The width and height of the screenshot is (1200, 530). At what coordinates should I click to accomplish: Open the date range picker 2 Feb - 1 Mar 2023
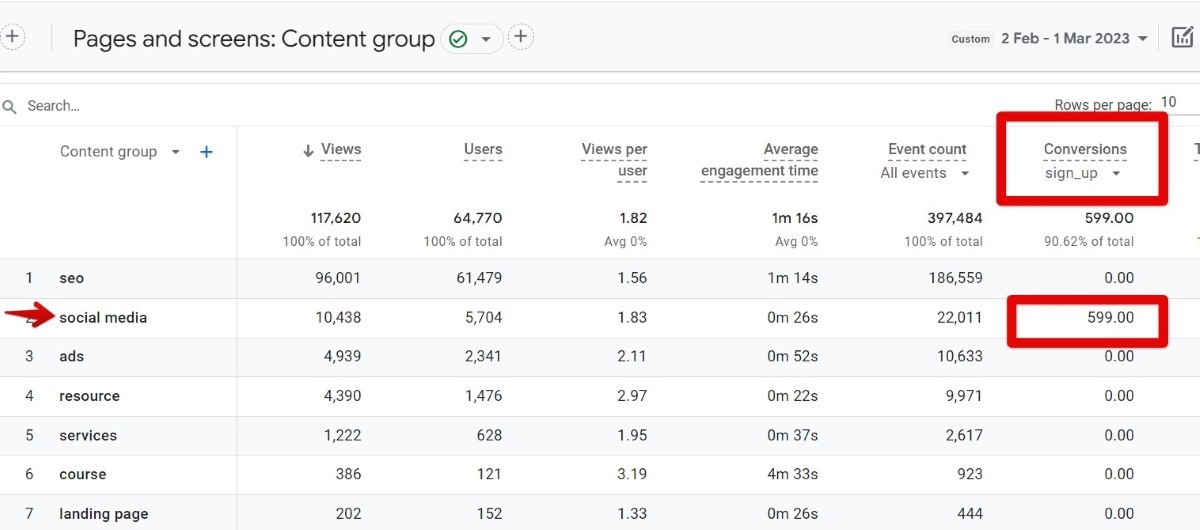click(1074, 38)
